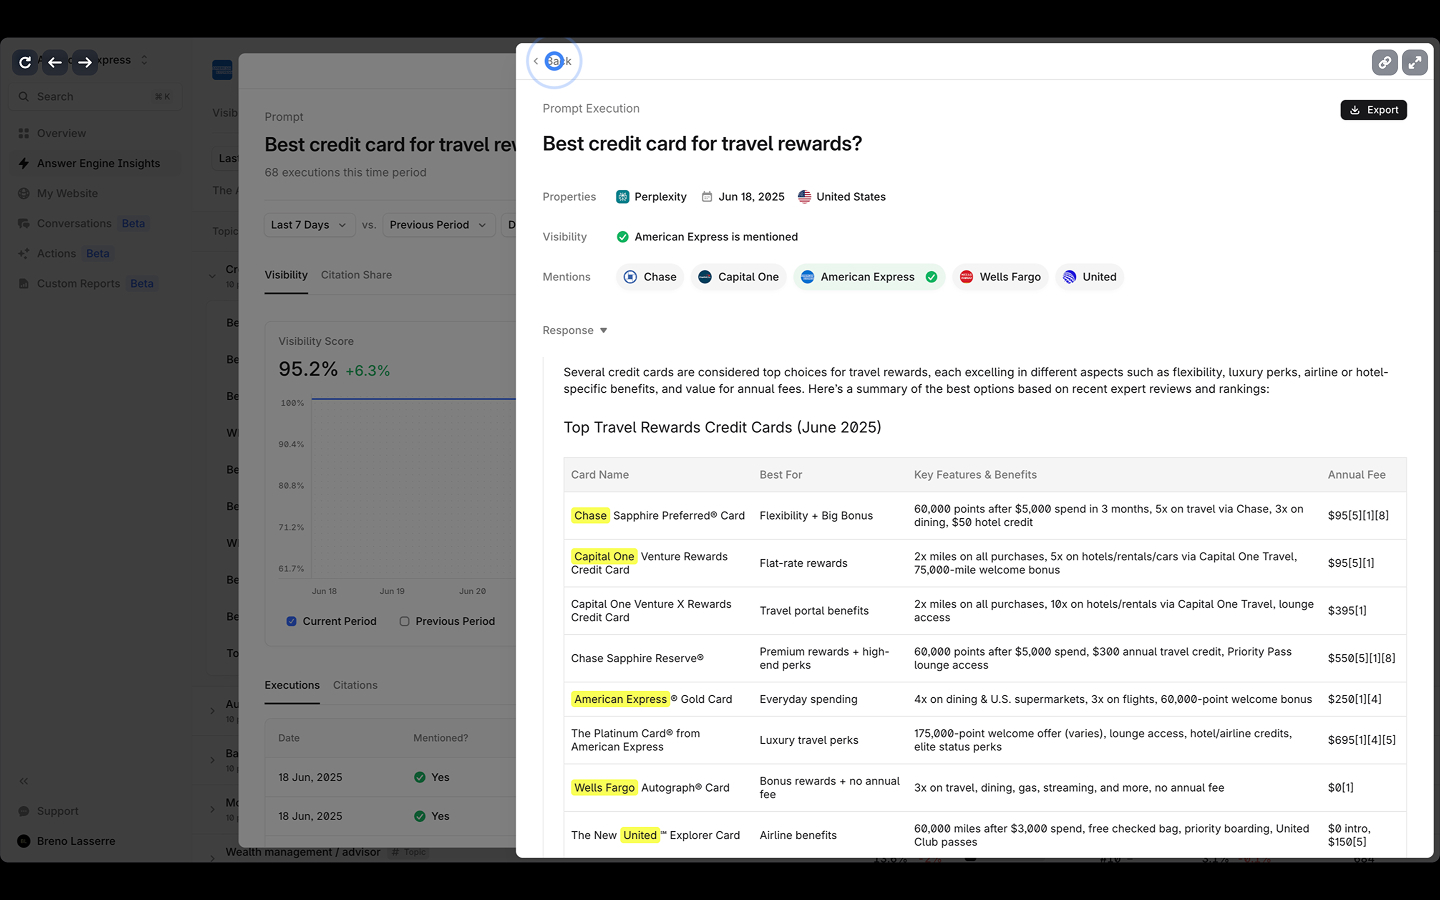Click the Perplexity logo in Properties
The width and height of the screenshot is (1440, 900).
[623, 197]
